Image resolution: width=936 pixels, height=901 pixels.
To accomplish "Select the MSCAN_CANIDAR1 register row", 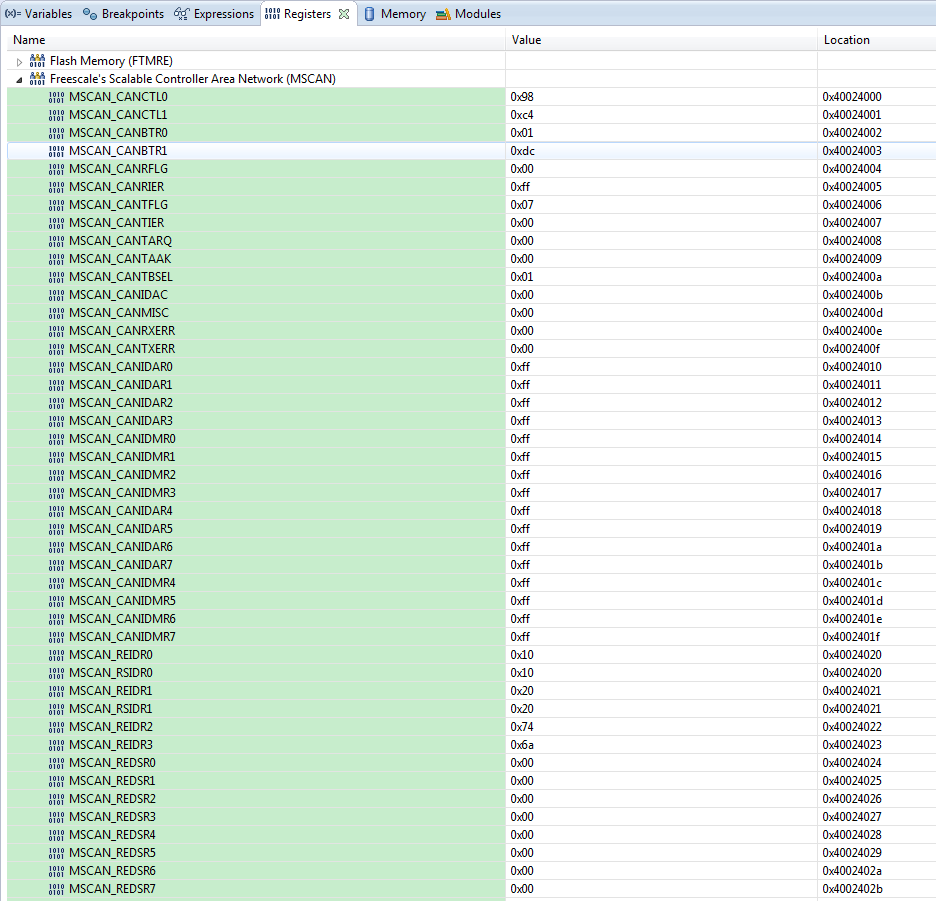I will point(472,385).
